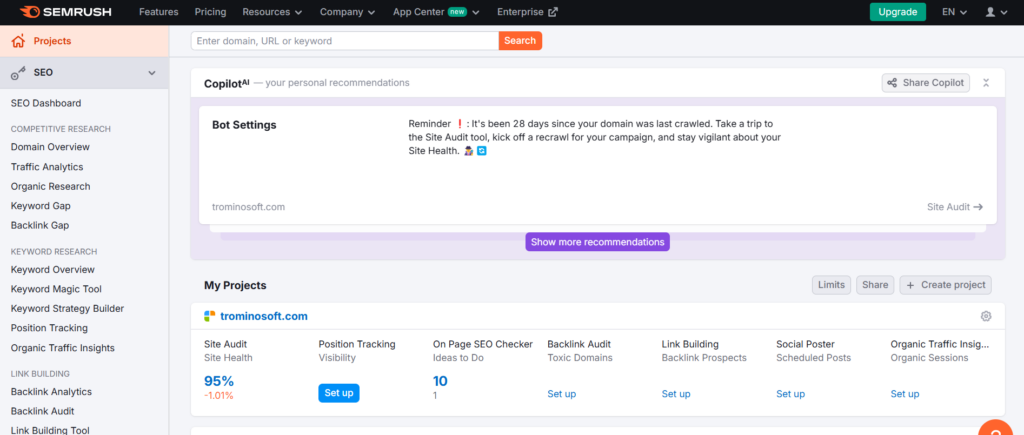Open the Pricing page
1024x435 pixels.
[x=210, y=12]
